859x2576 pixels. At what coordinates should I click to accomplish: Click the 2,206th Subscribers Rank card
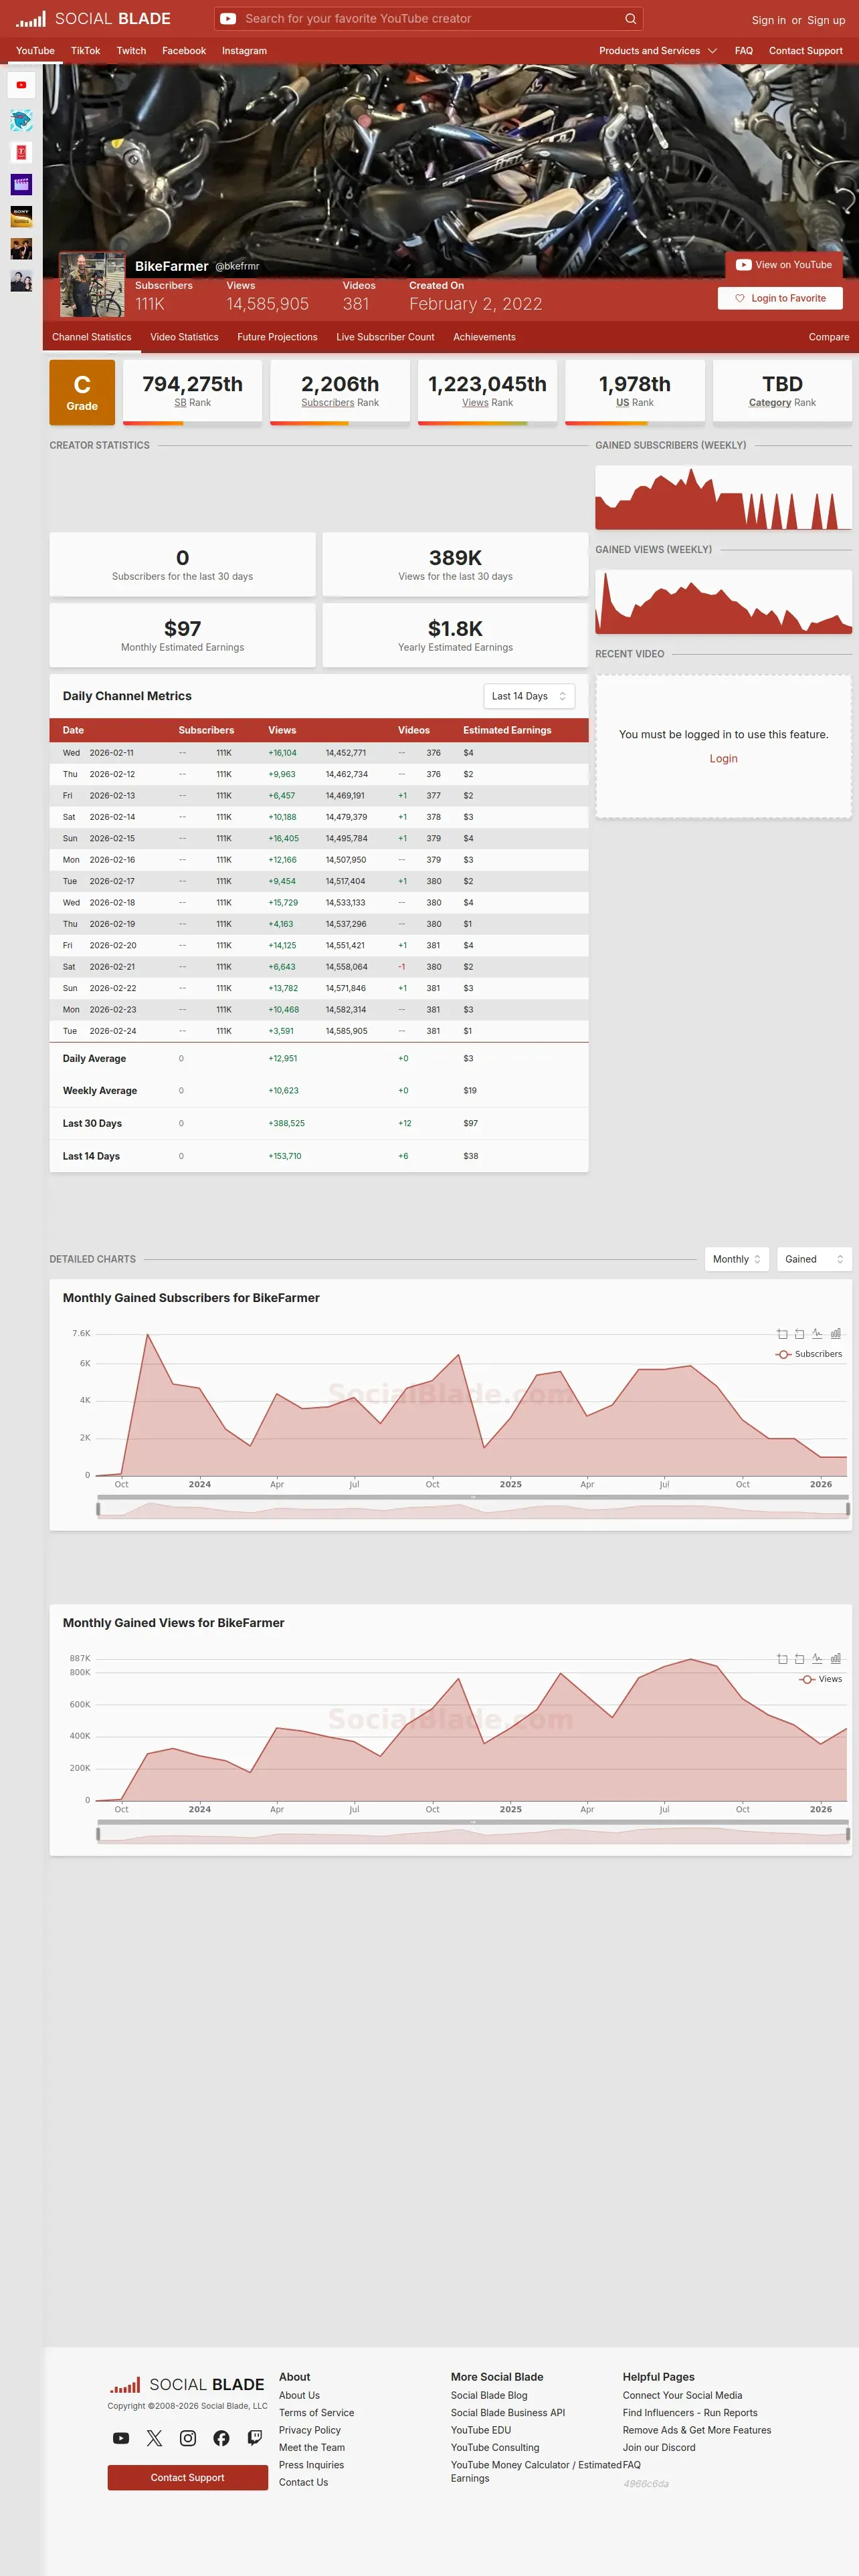(x=340, y=392)
